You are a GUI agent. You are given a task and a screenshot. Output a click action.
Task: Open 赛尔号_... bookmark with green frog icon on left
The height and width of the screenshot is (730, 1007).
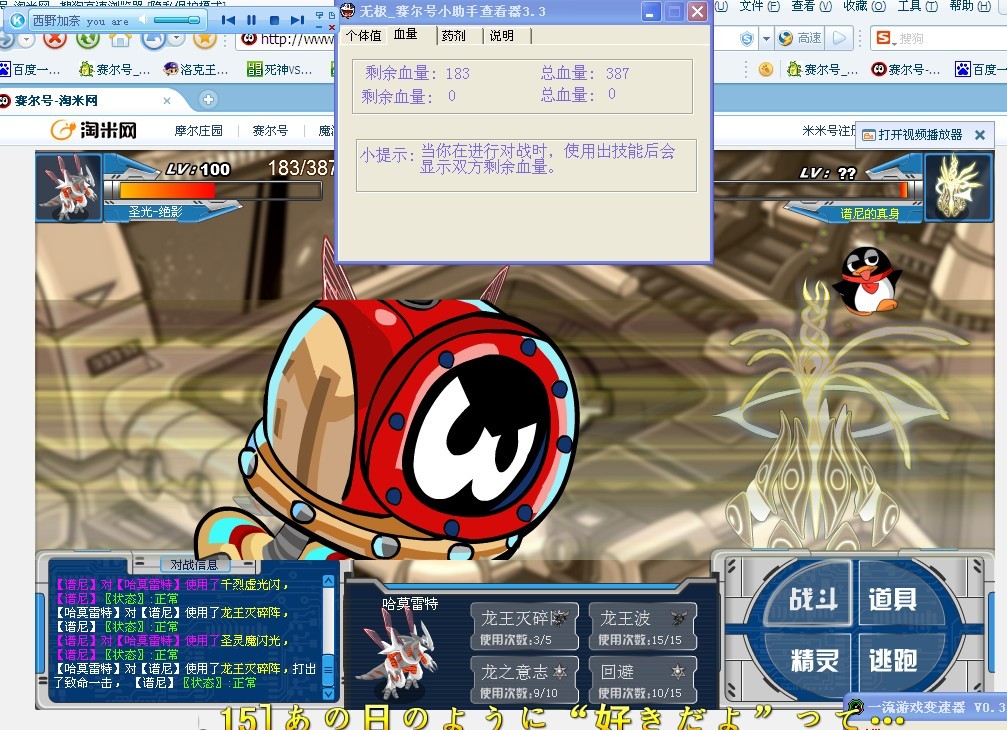114,69
